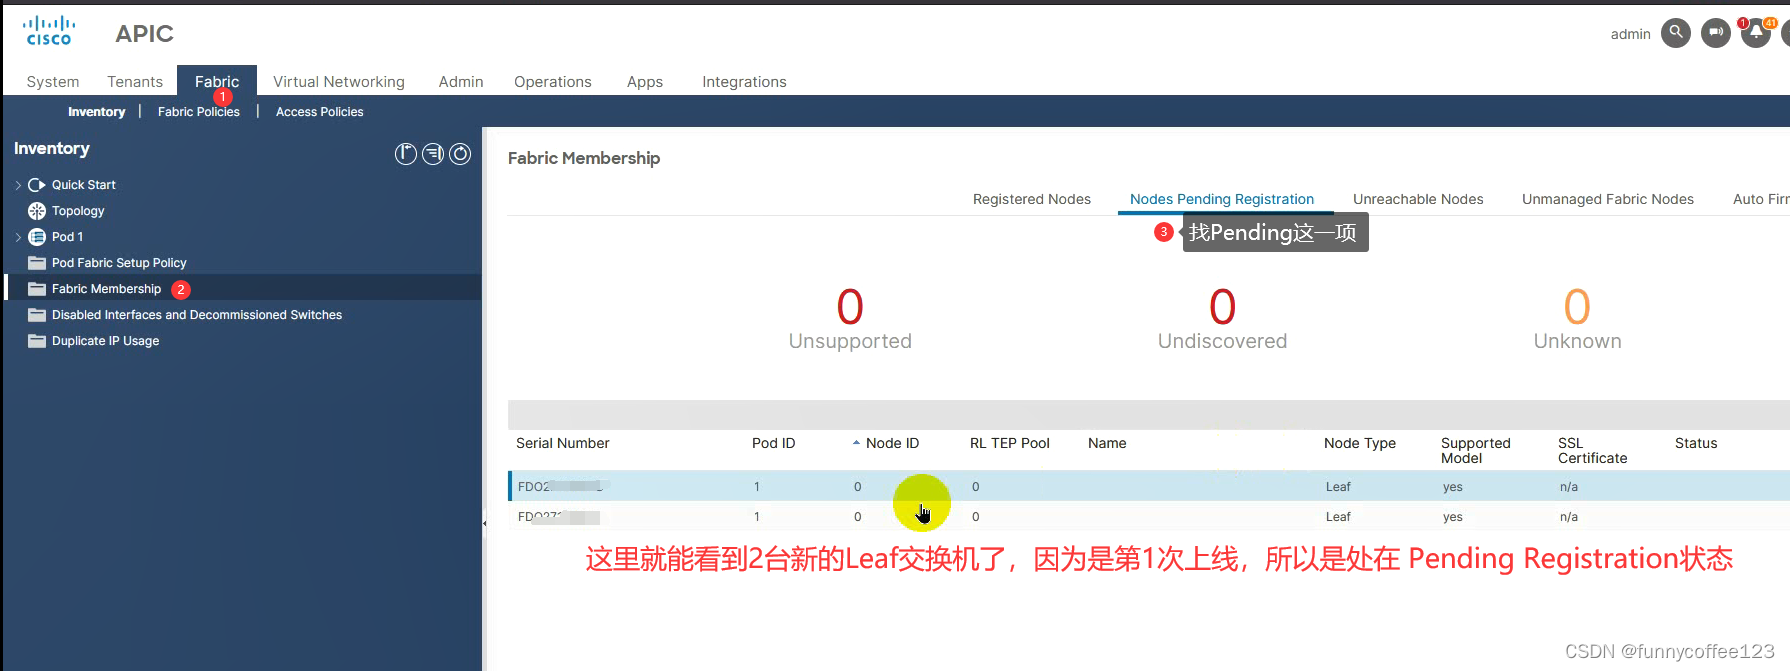Click the admin user name
This screenshot has height=671, width=1790.
click(1630, 34)
